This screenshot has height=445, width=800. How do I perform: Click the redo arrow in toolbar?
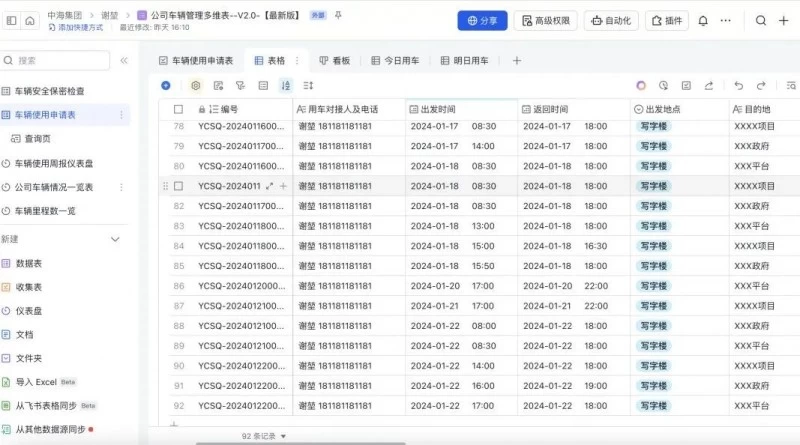pos(763,86)
